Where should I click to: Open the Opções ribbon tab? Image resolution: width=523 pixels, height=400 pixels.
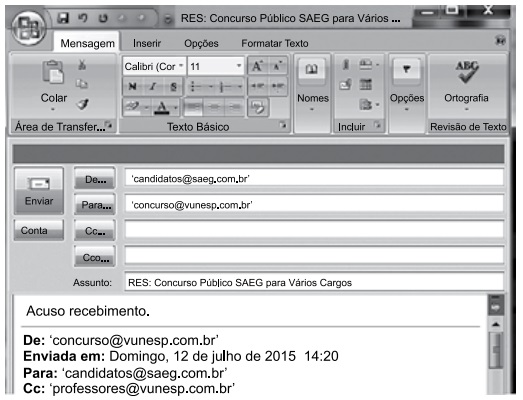pyautogui.click(x=201, y=43)
